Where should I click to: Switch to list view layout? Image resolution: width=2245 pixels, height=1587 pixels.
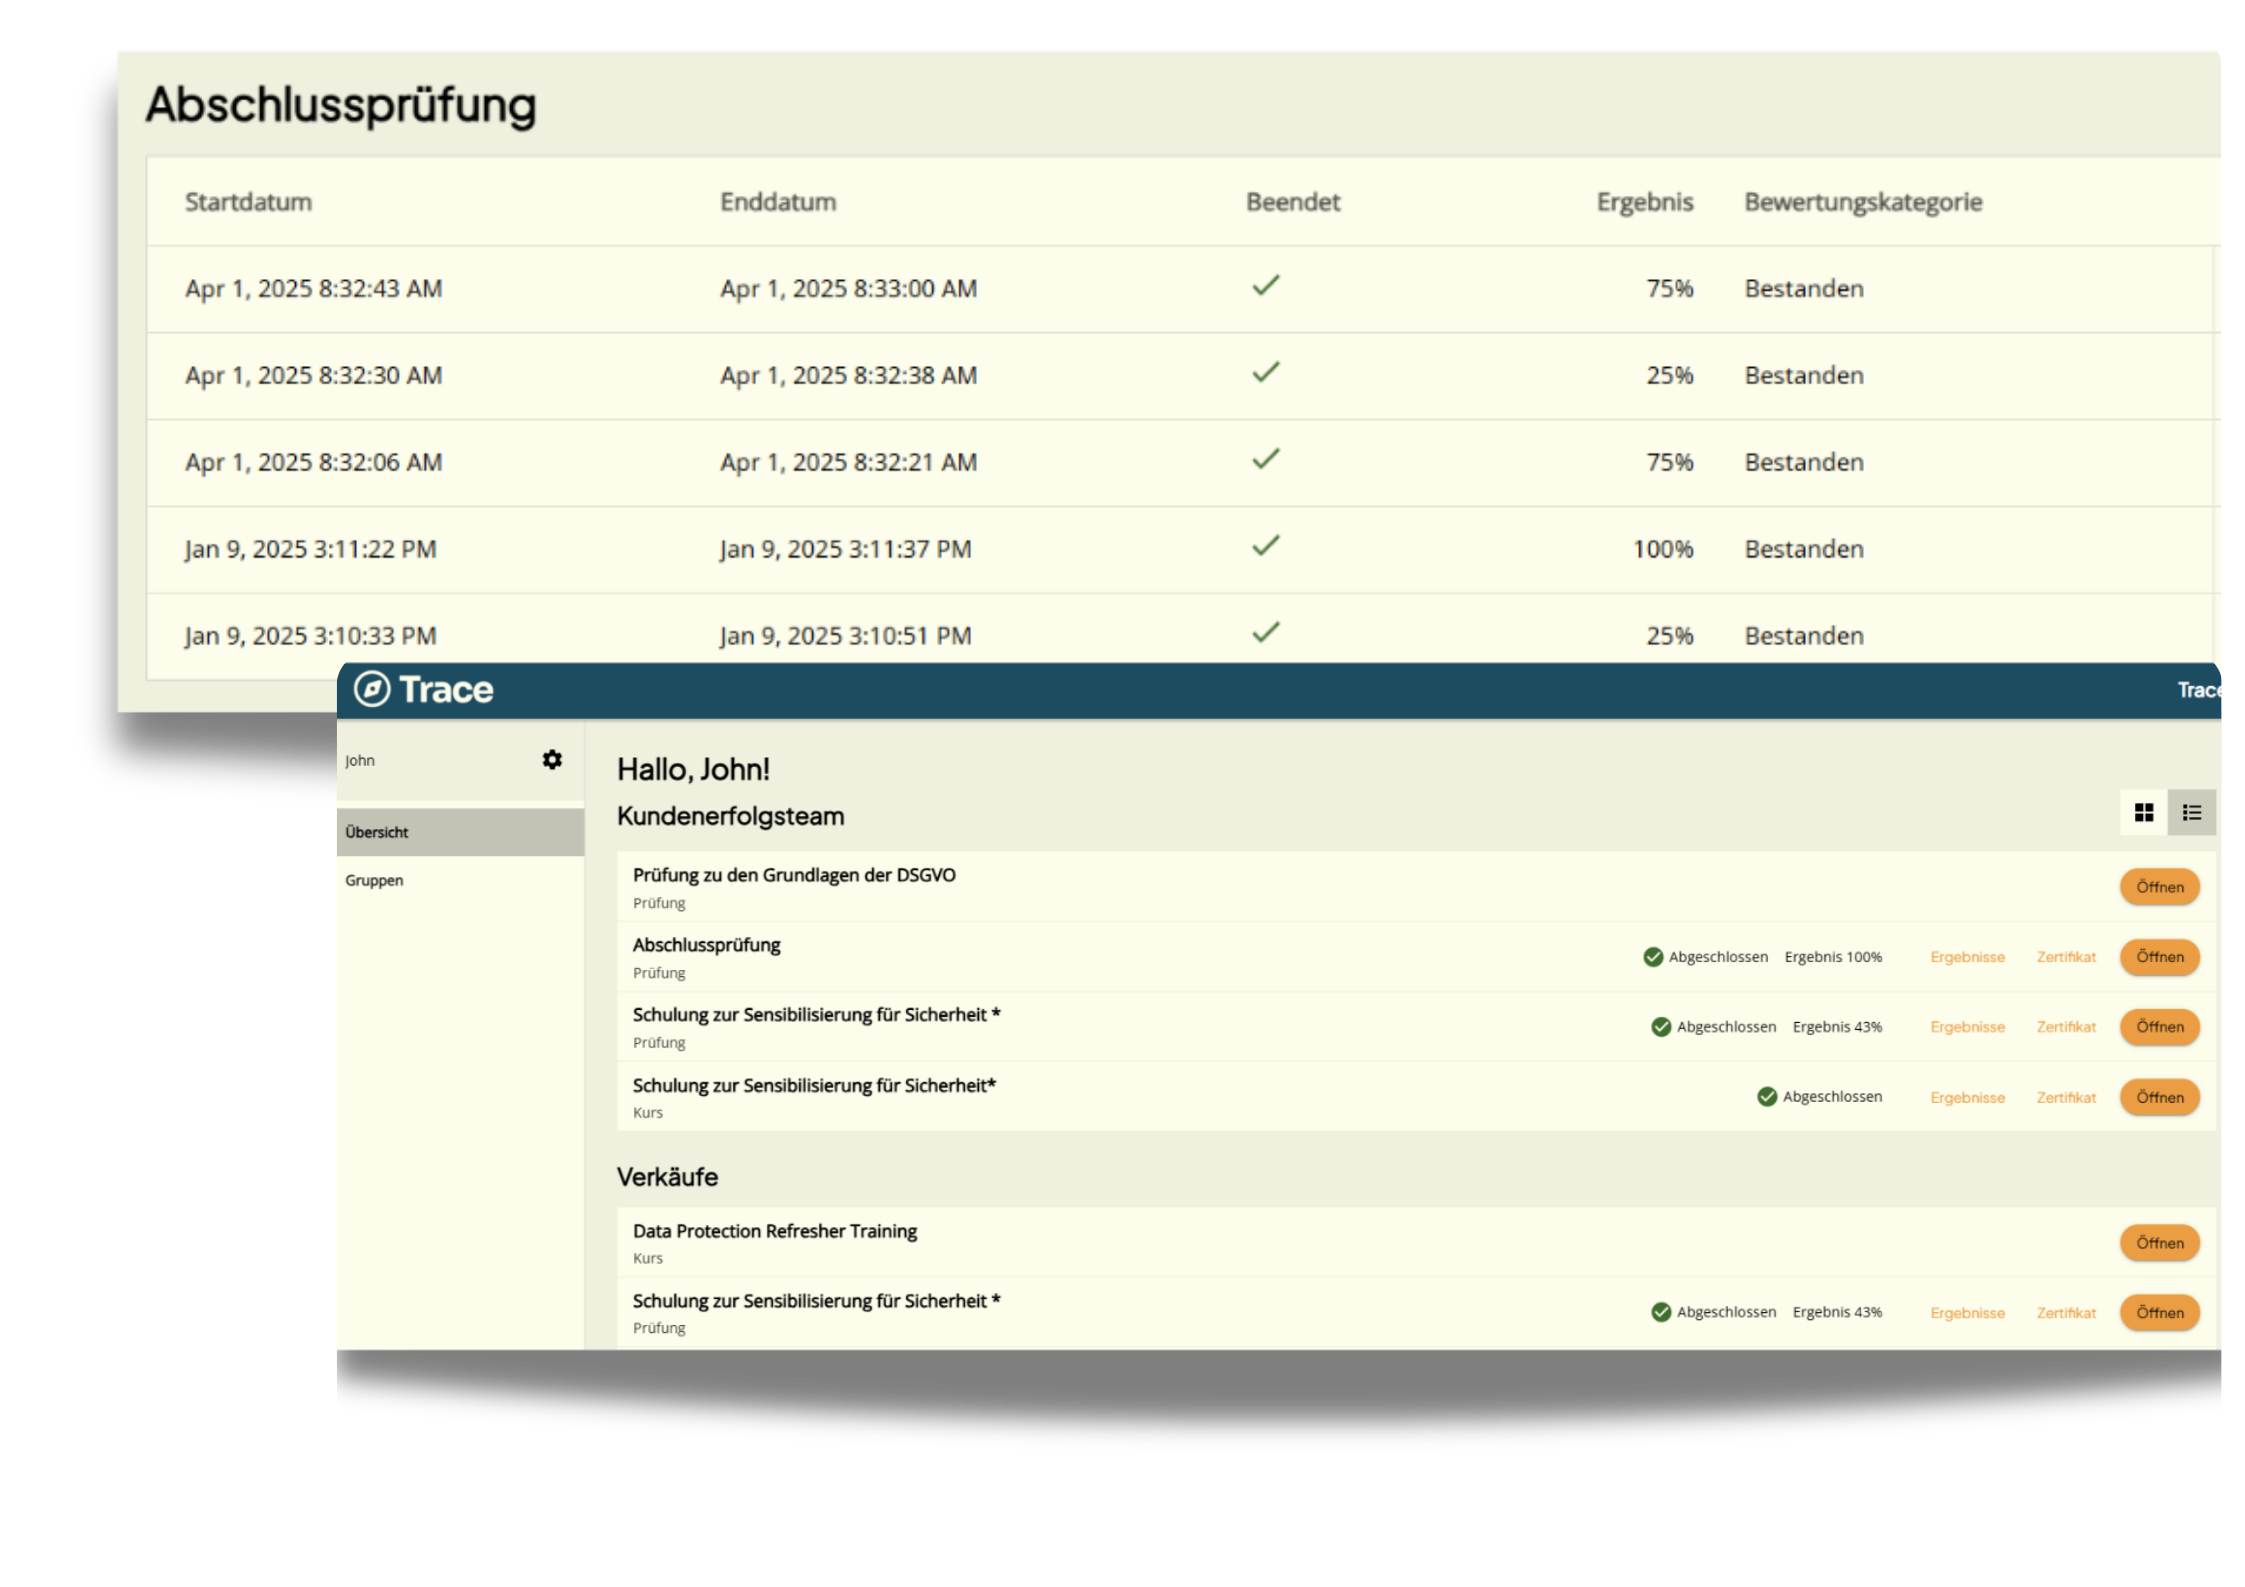tap(2191, 812)
